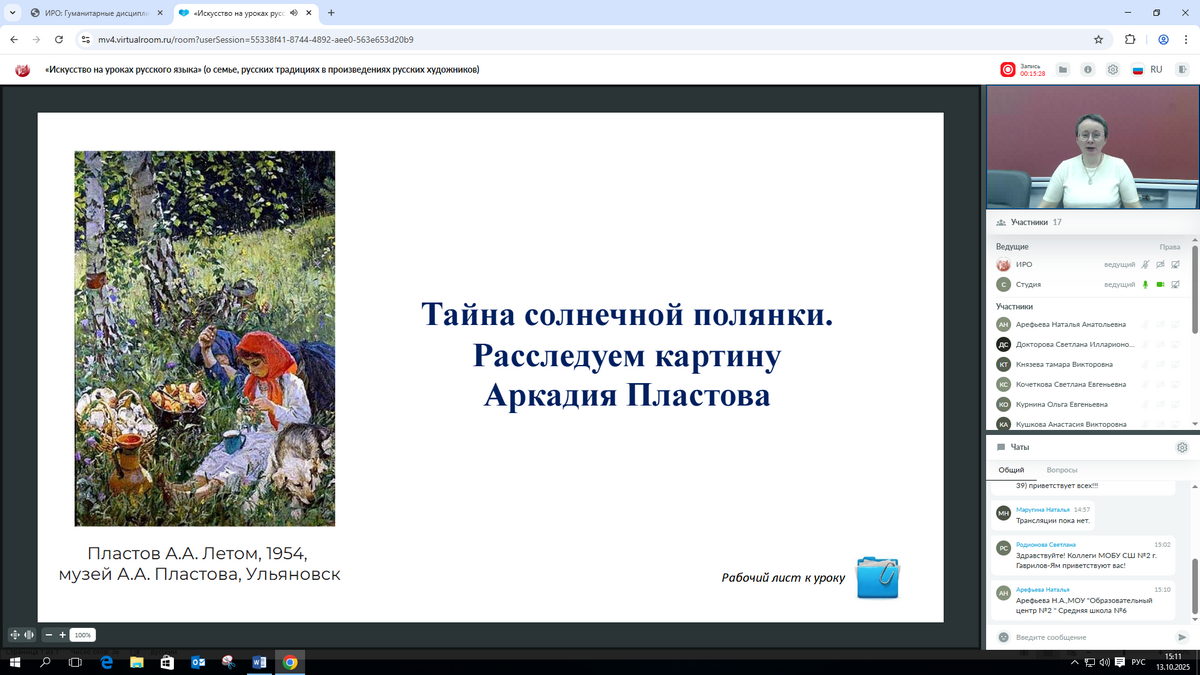The width and height of the screenshot is (1200, 675).
Task: Switch to the Вопросы chat tab
Action: [x=1061, y=470]
